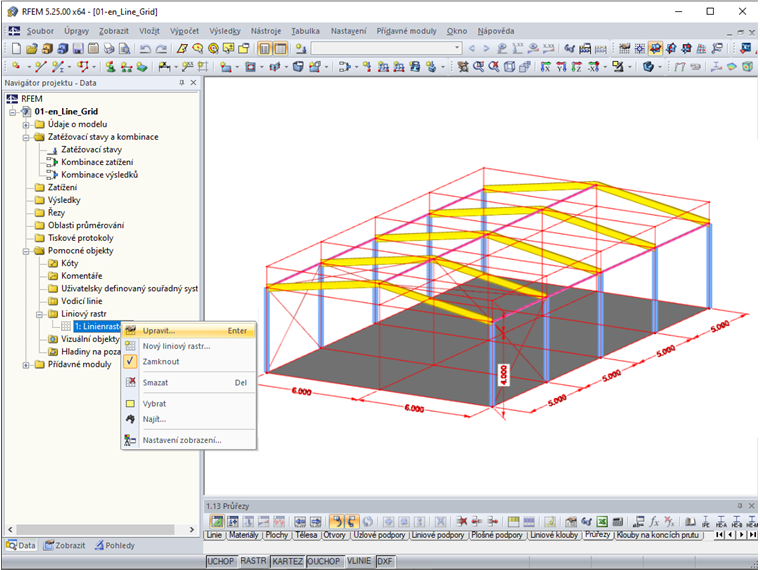Choose Nový liniový rastr... in context menu

(x=189, y=346)
